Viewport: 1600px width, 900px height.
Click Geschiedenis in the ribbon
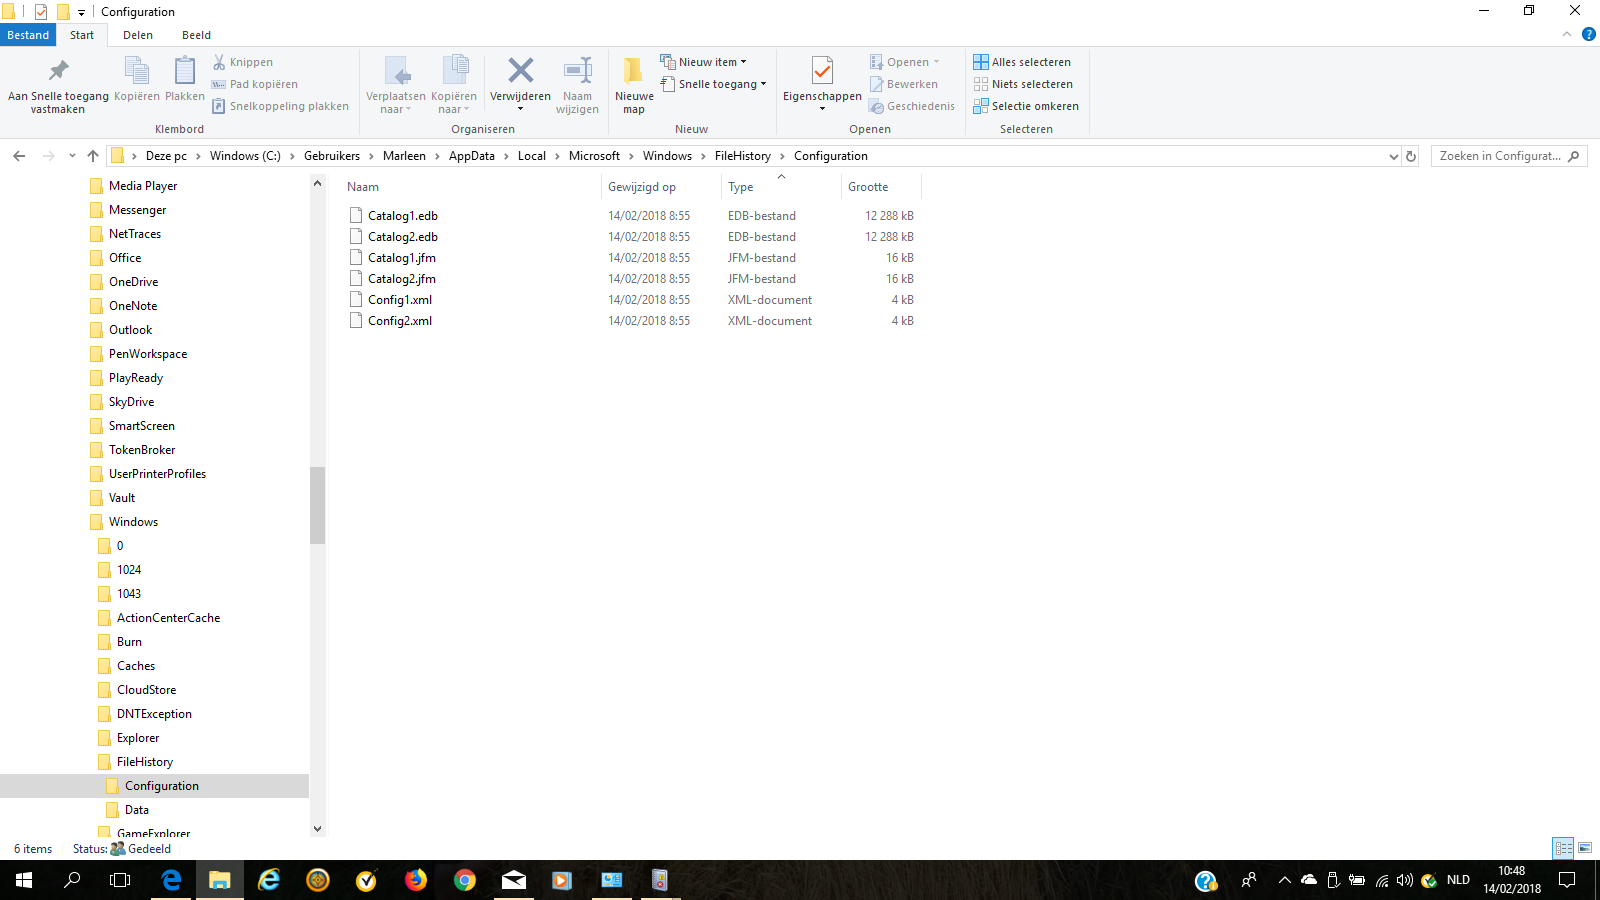pyautogui.click(x=912, y=106)
